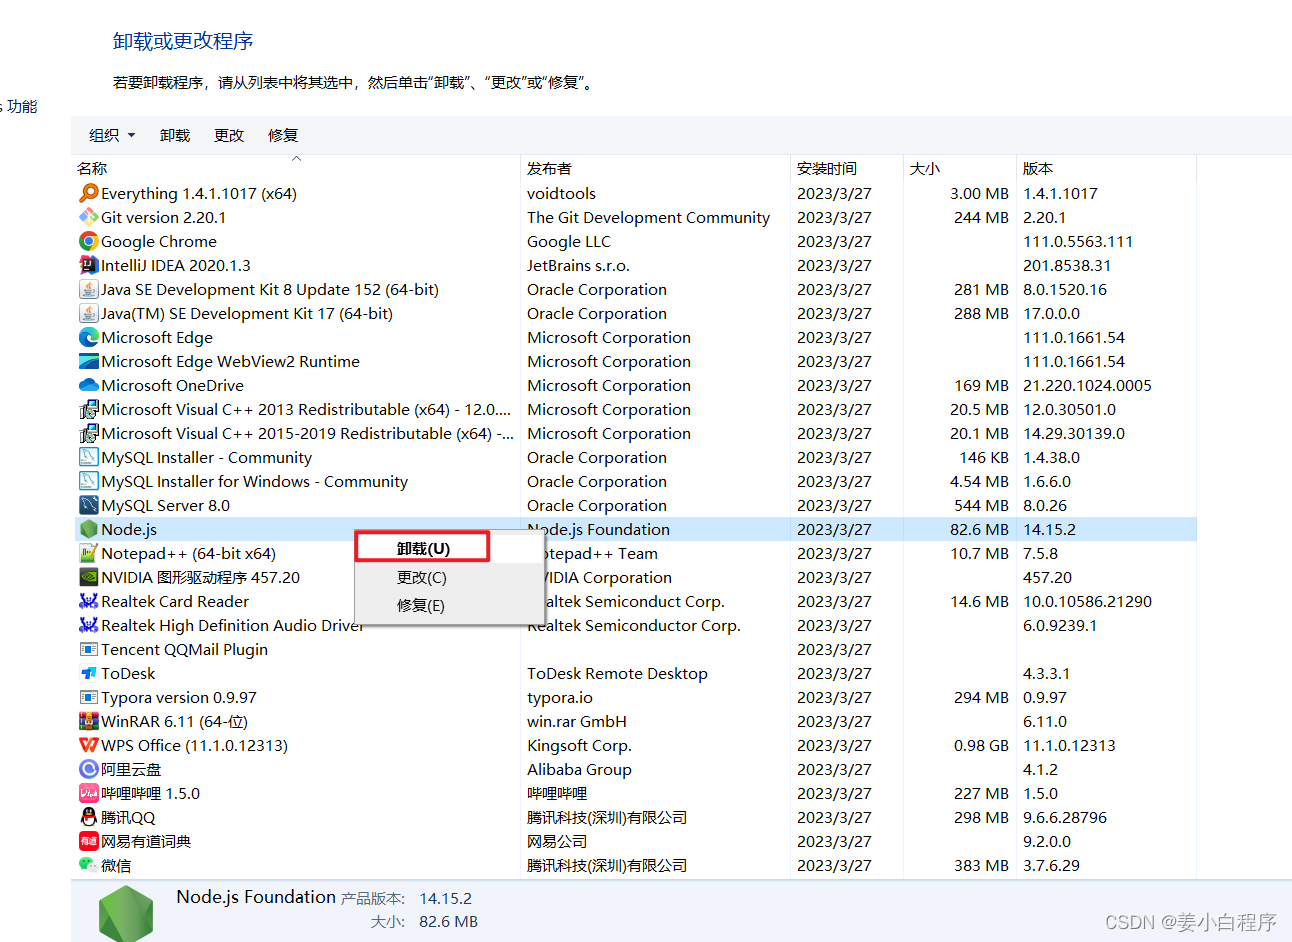This screenshot has width=1292, height=942.
Task: Click the 'The Git Development Community' publisher cell
Action: point(648,217)
